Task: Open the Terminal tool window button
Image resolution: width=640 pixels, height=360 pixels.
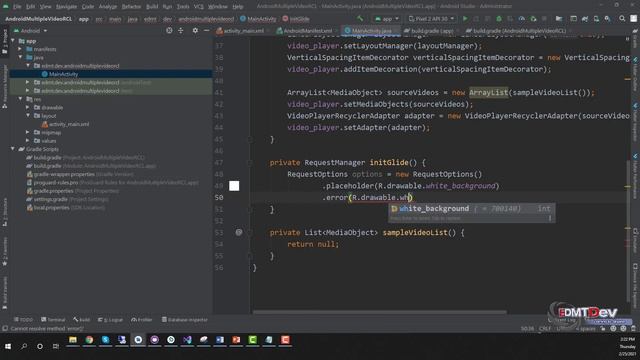Action: click(x=53, y=320)
